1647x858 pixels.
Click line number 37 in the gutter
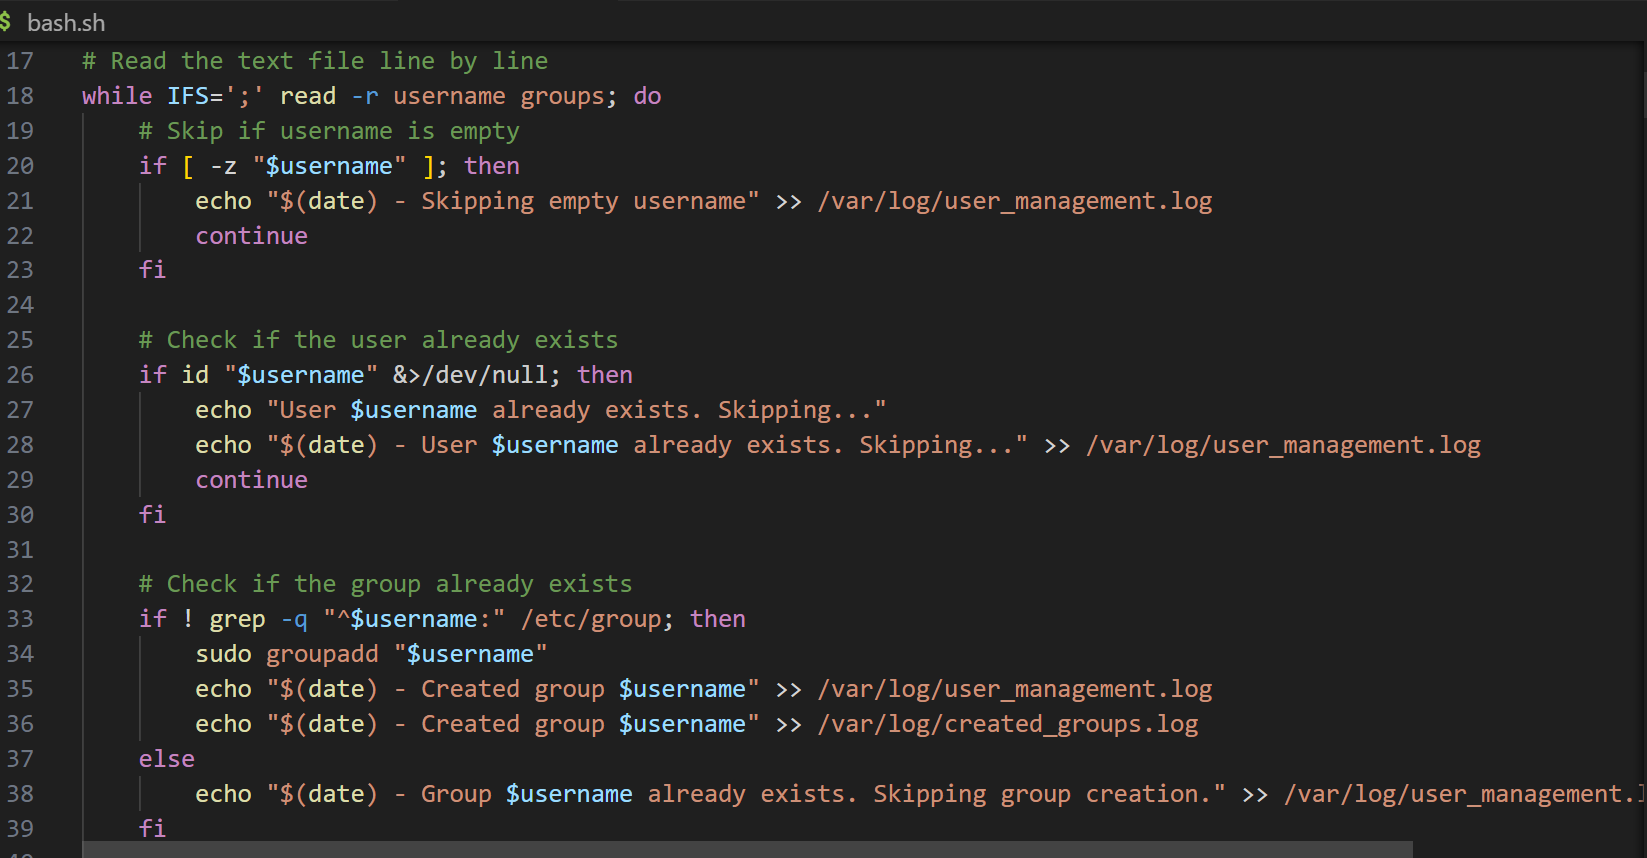20,759
